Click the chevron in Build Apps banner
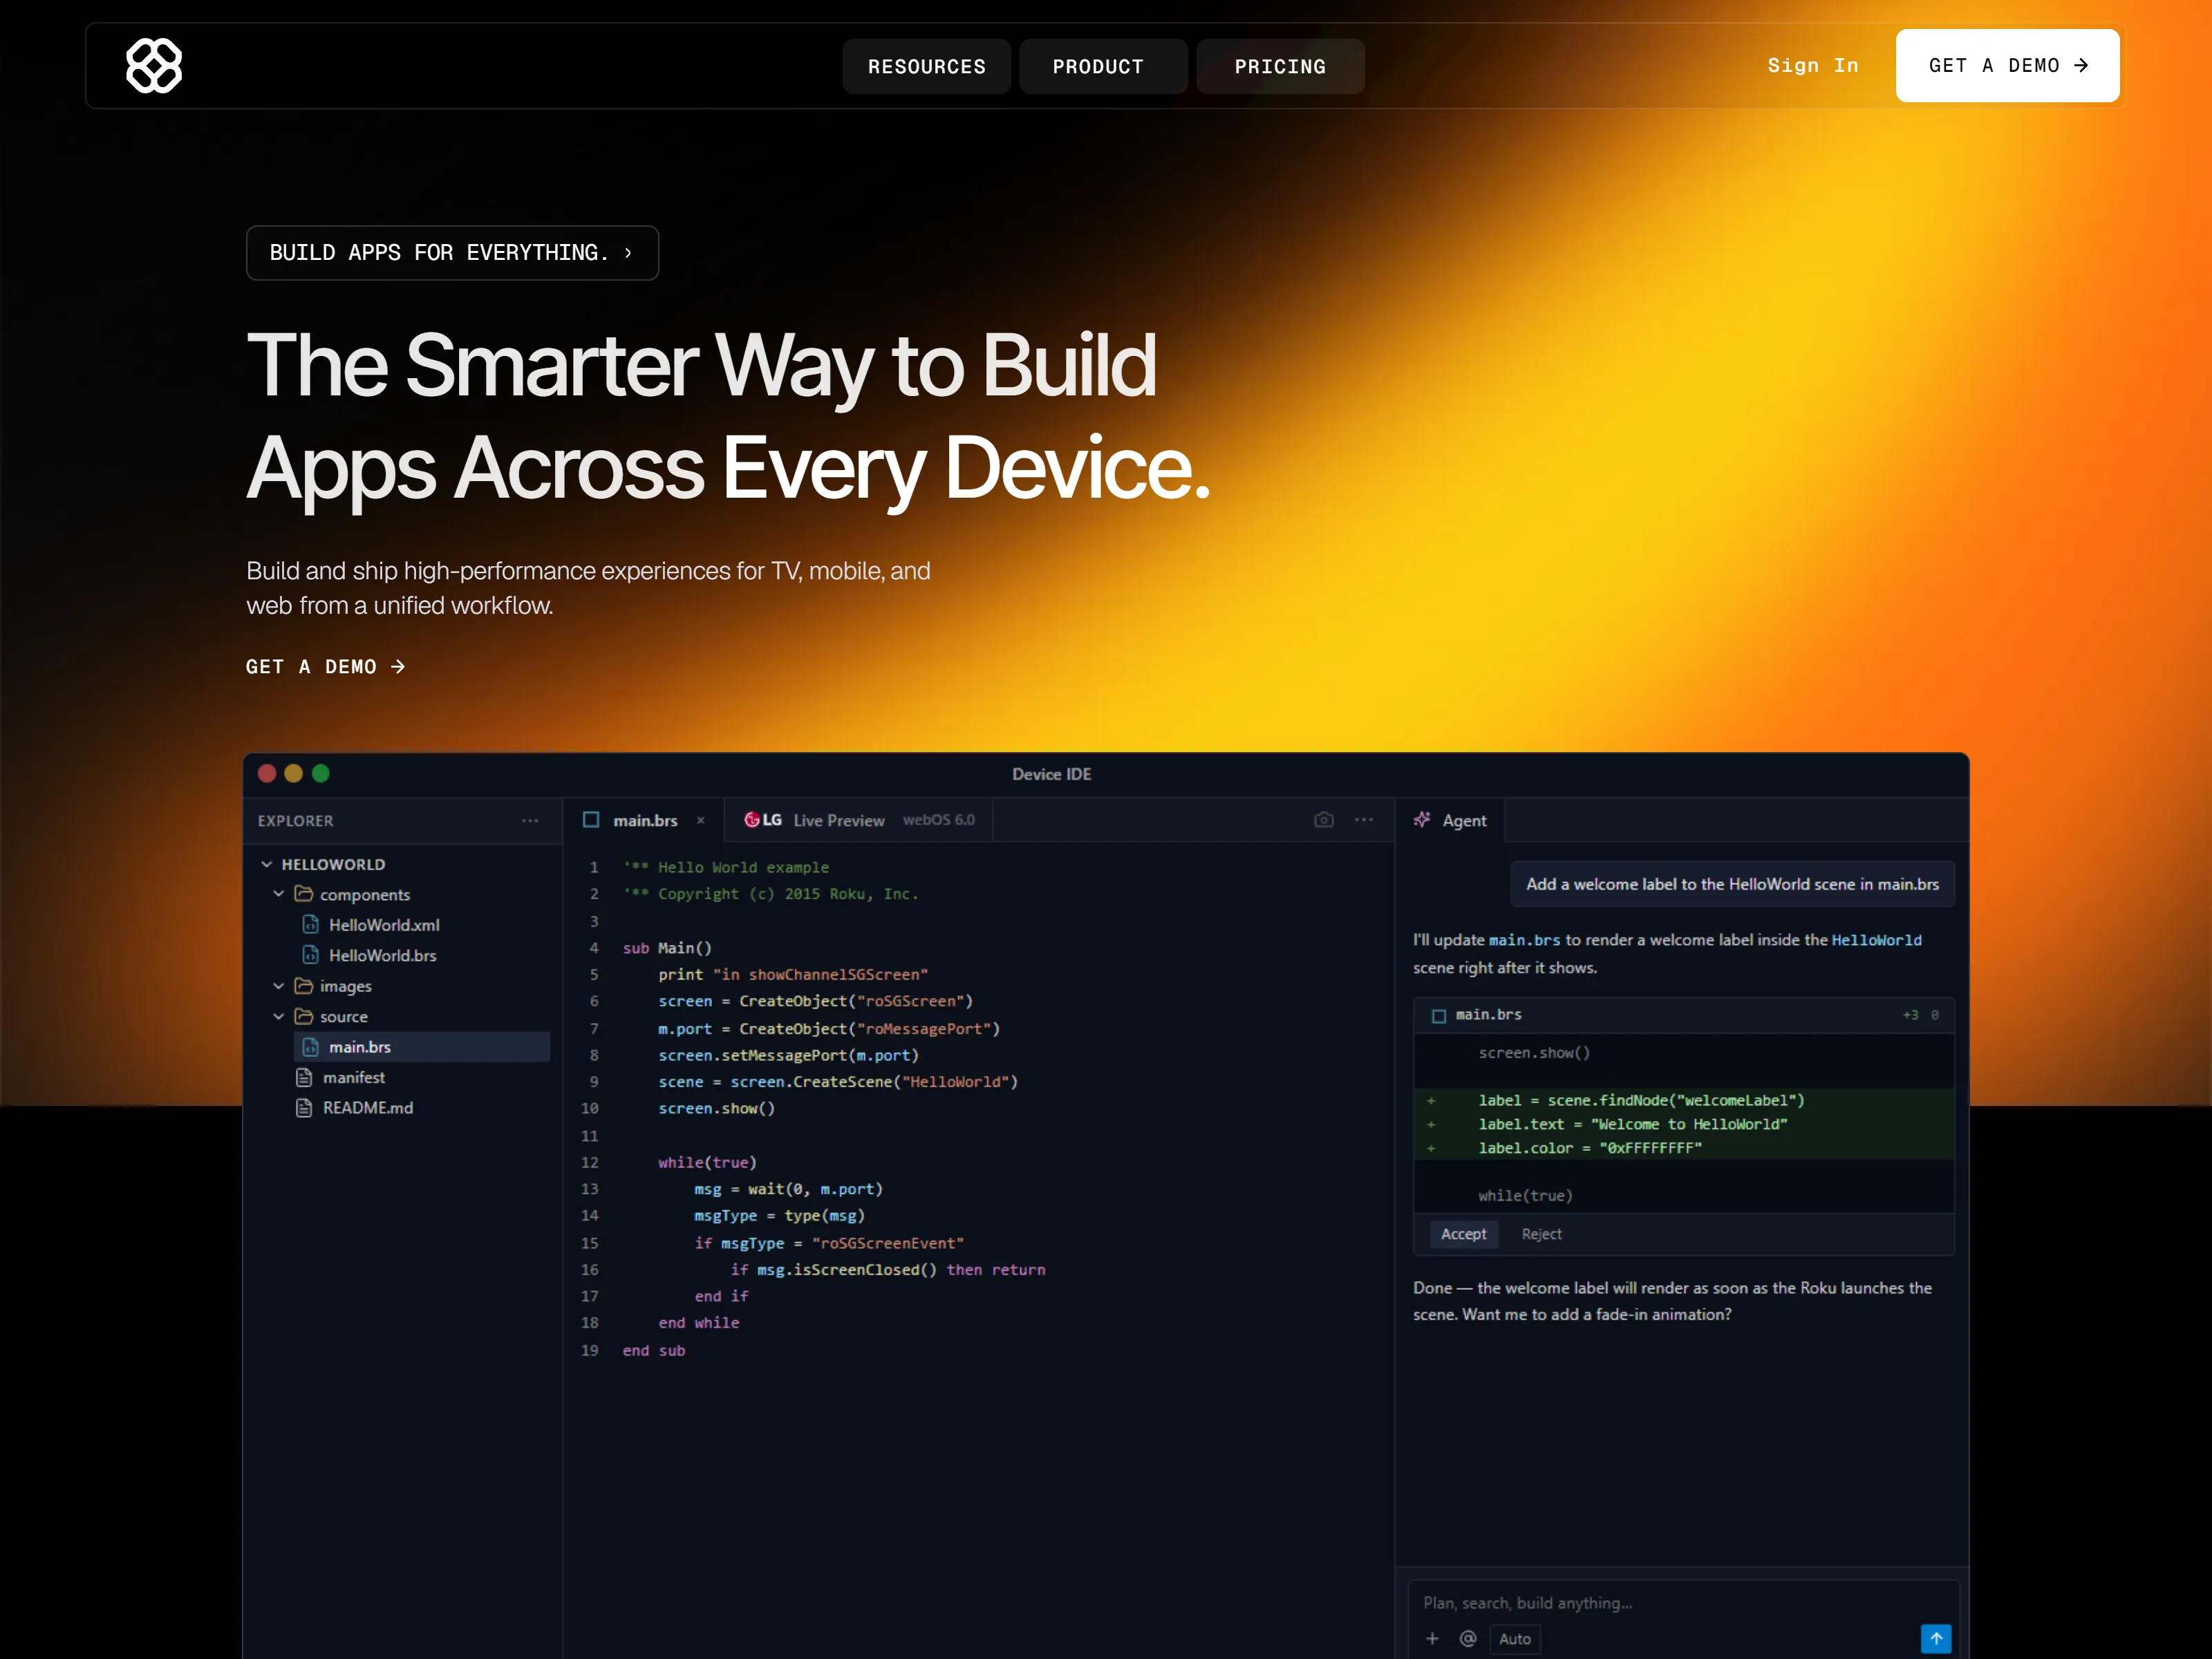This screenshot has width=2212, height=1659. [628, 253]
